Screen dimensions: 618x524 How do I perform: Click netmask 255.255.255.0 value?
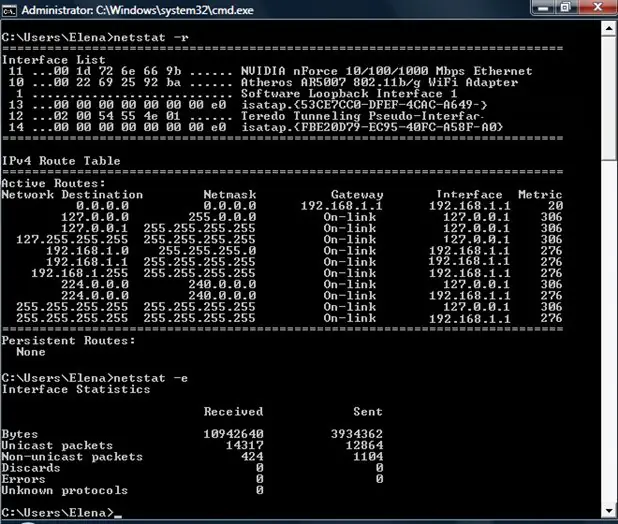tap(207, 251)
